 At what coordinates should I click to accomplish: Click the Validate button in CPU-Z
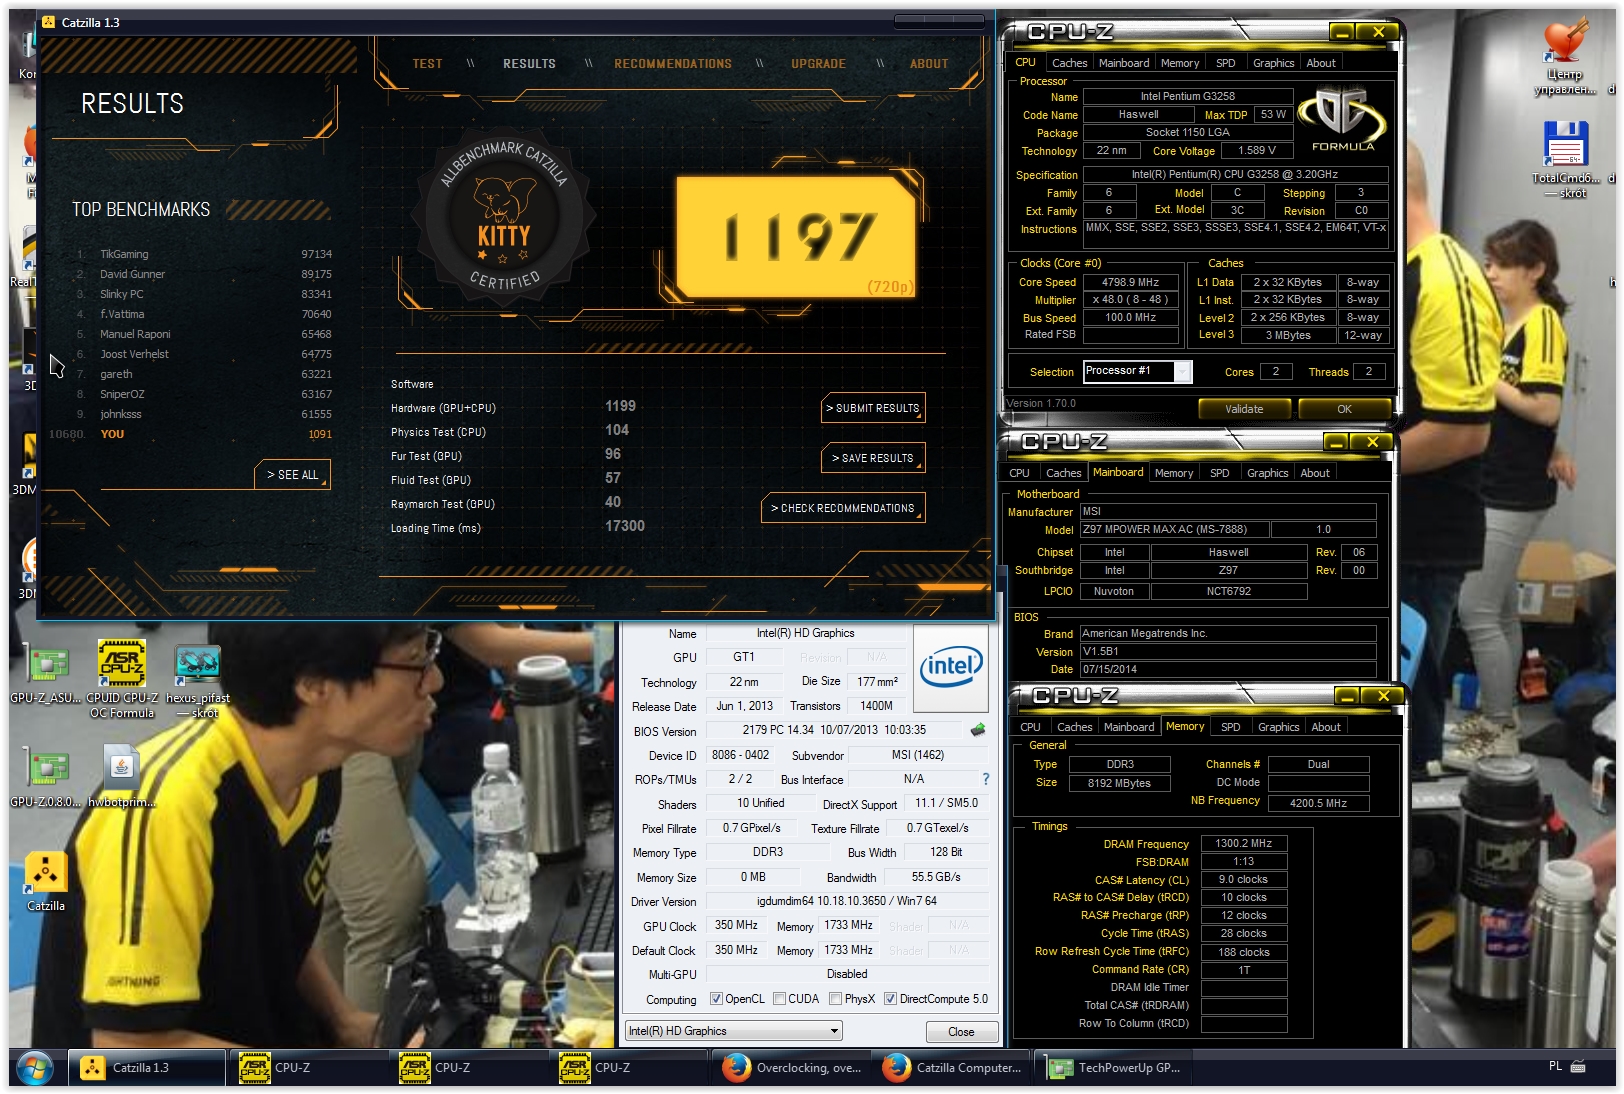click(1244, 409)
